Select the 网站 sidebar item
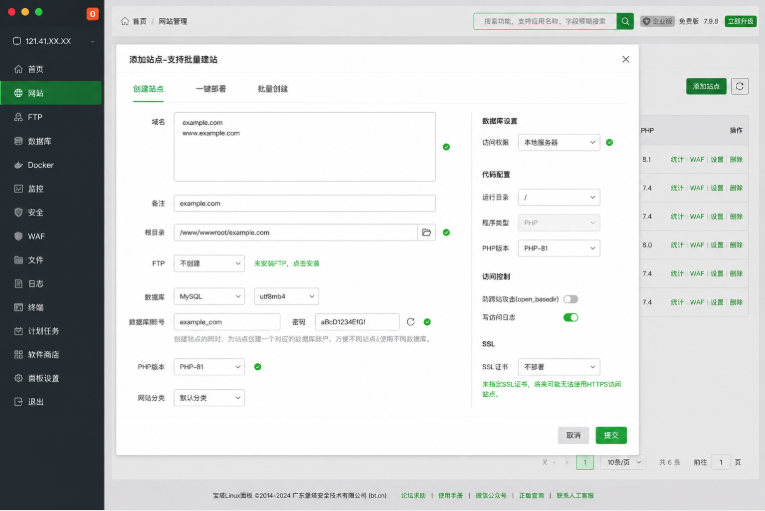 pos(51,93)
